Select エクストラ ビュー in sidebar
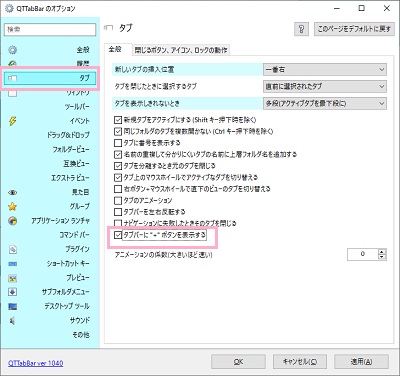Screen dimensions: 400x376 click(70, 178)
